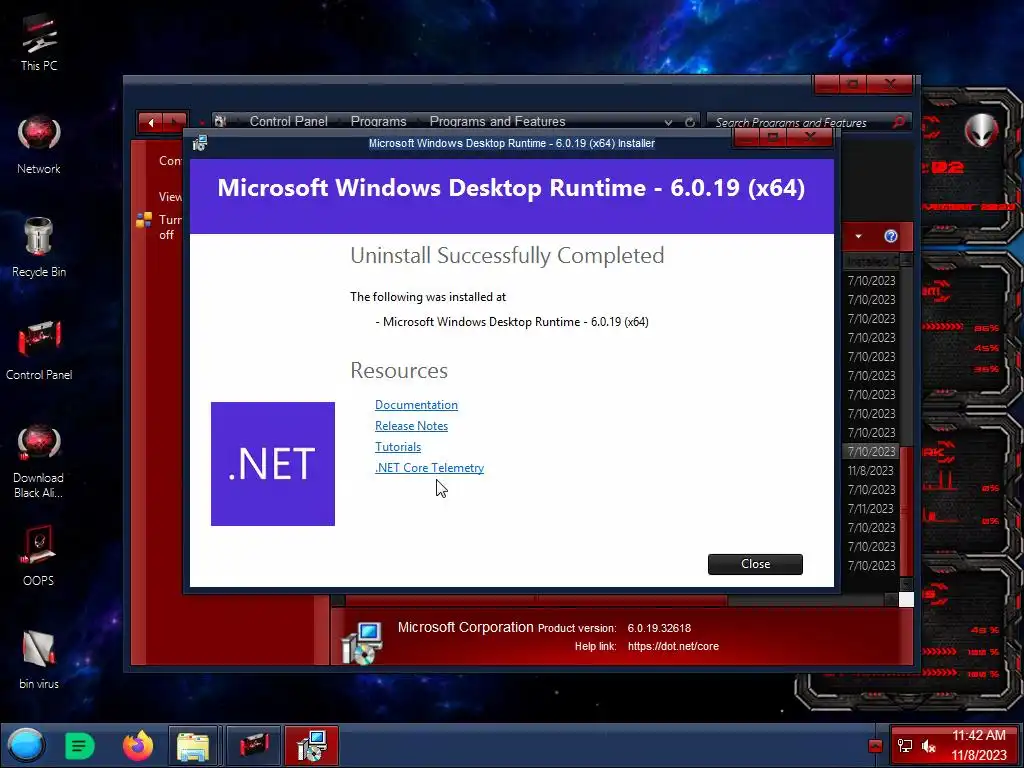Open the OOPS desktop icon
This screenshot has width=1024, height=768.
(x=39, y=556)
